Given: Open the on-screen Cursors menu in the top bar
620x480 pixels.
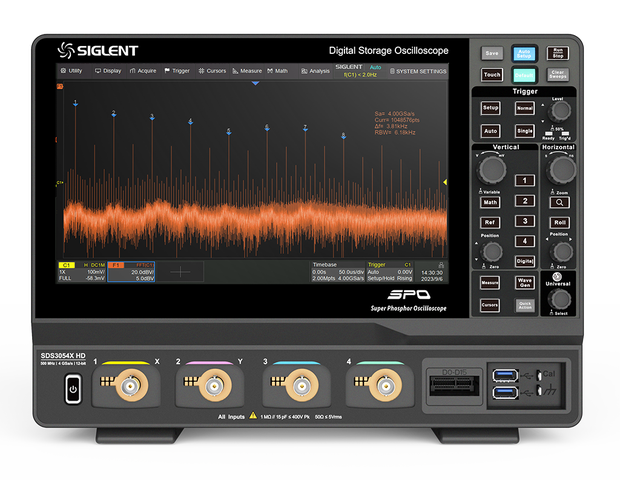Looking at the screenshot, I should [212, 71].
